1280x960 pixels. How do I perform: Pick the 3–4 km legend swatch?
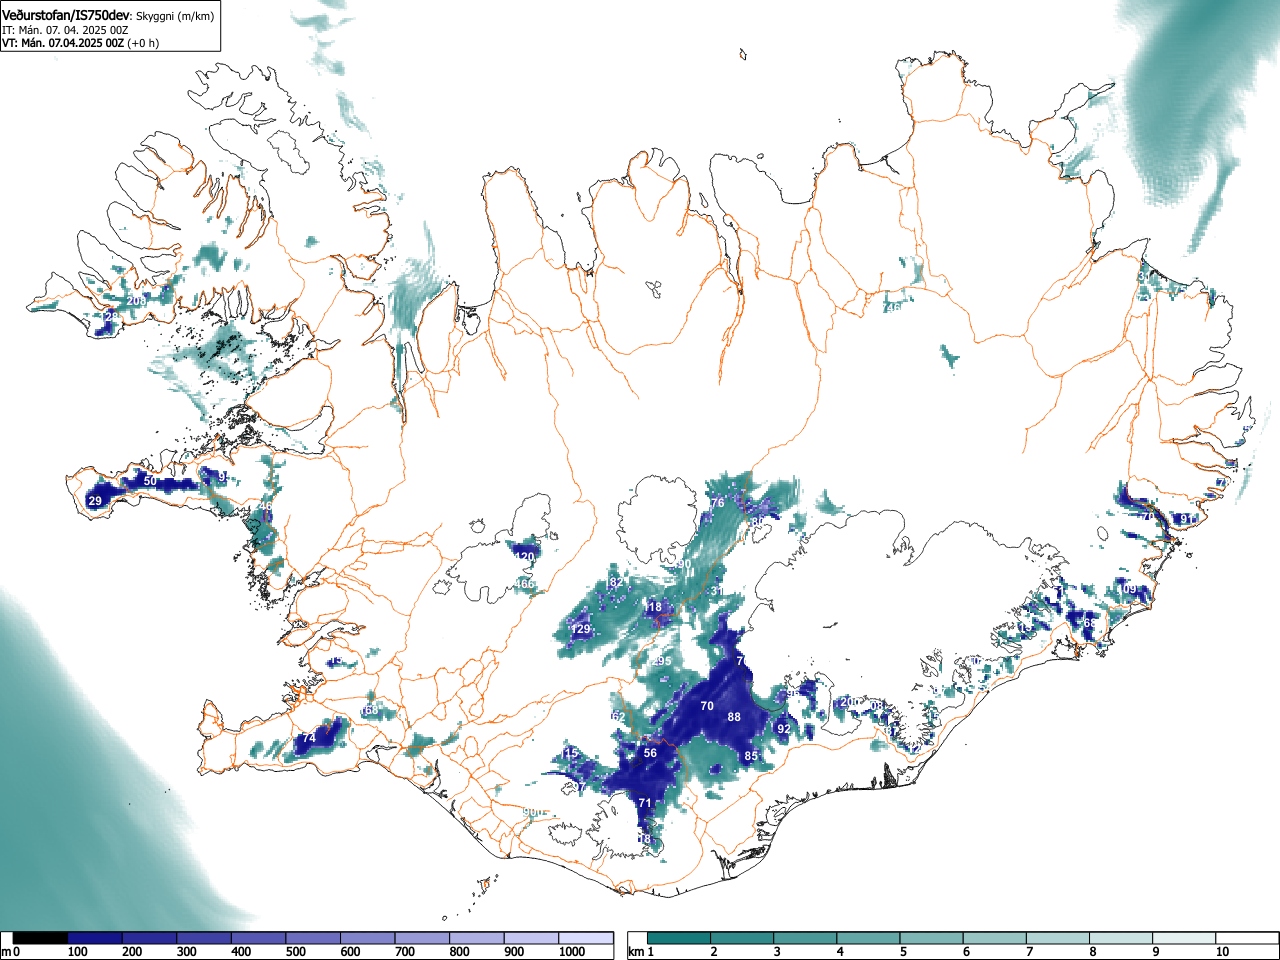tap(807, 938)
